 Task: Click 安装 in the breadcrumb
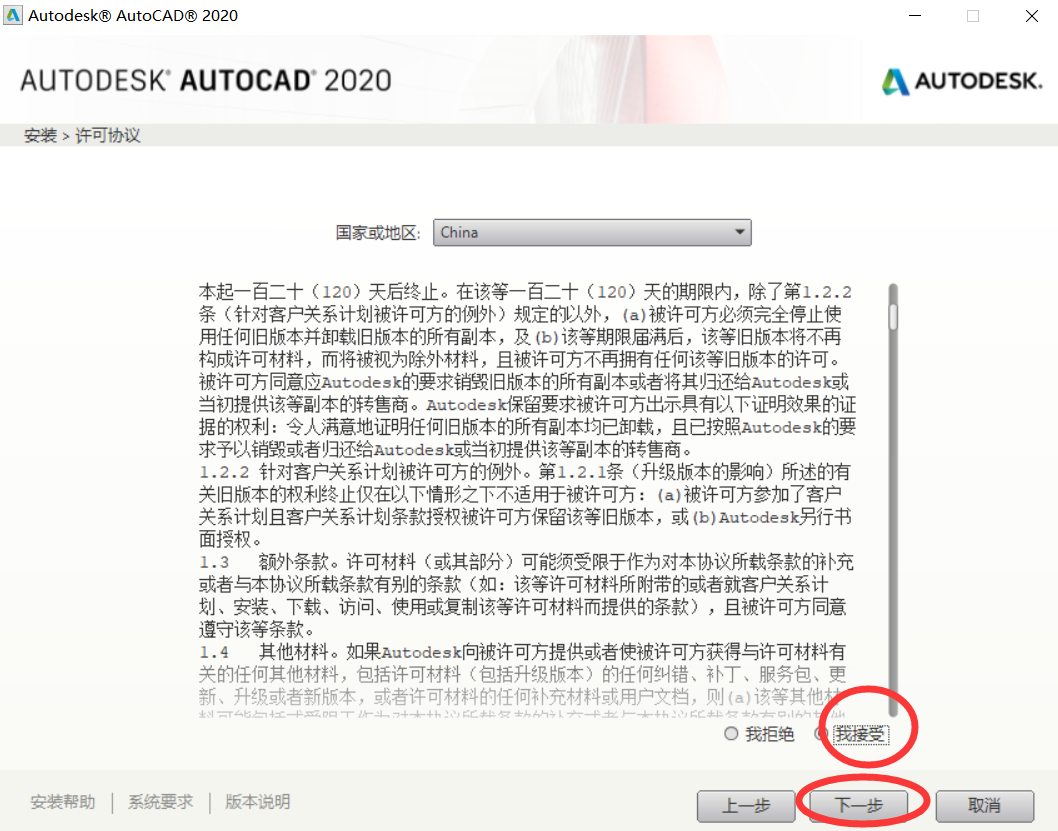[x=40, y=136]
